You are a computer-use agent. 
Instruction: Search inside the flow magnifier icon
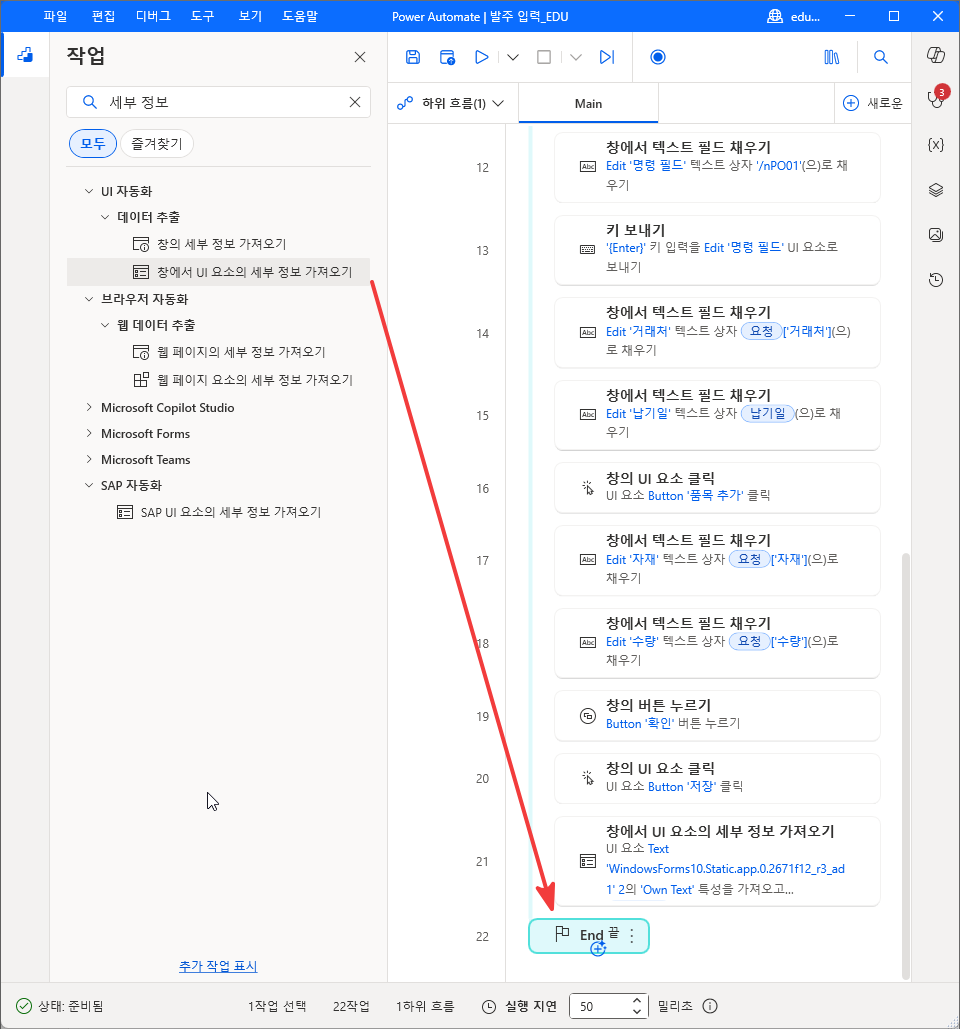pos(881,57)
